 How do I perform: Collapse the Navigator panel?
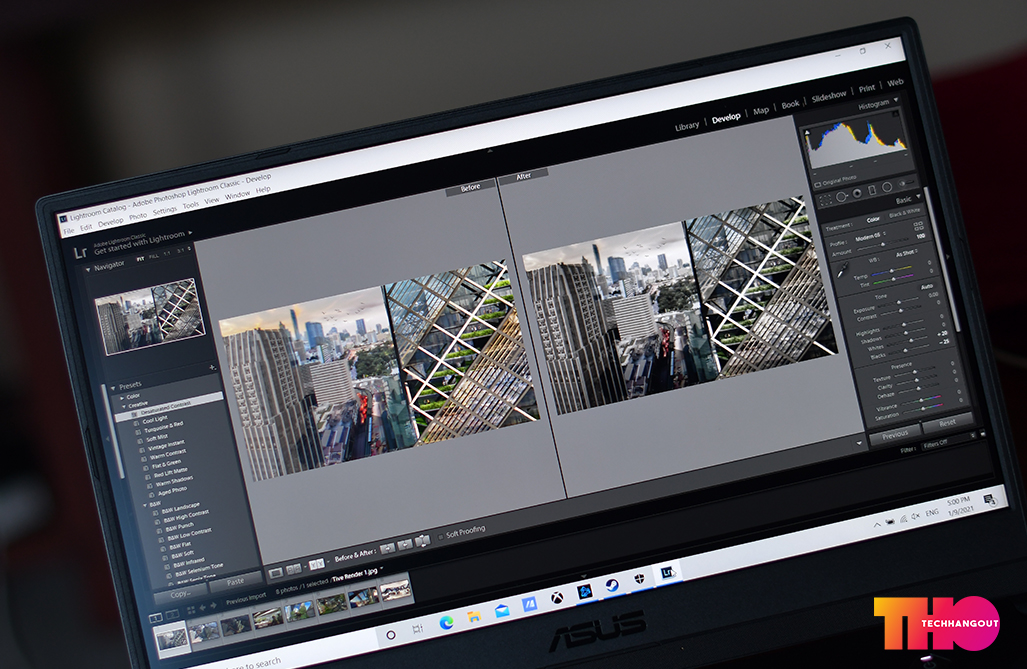88,269
